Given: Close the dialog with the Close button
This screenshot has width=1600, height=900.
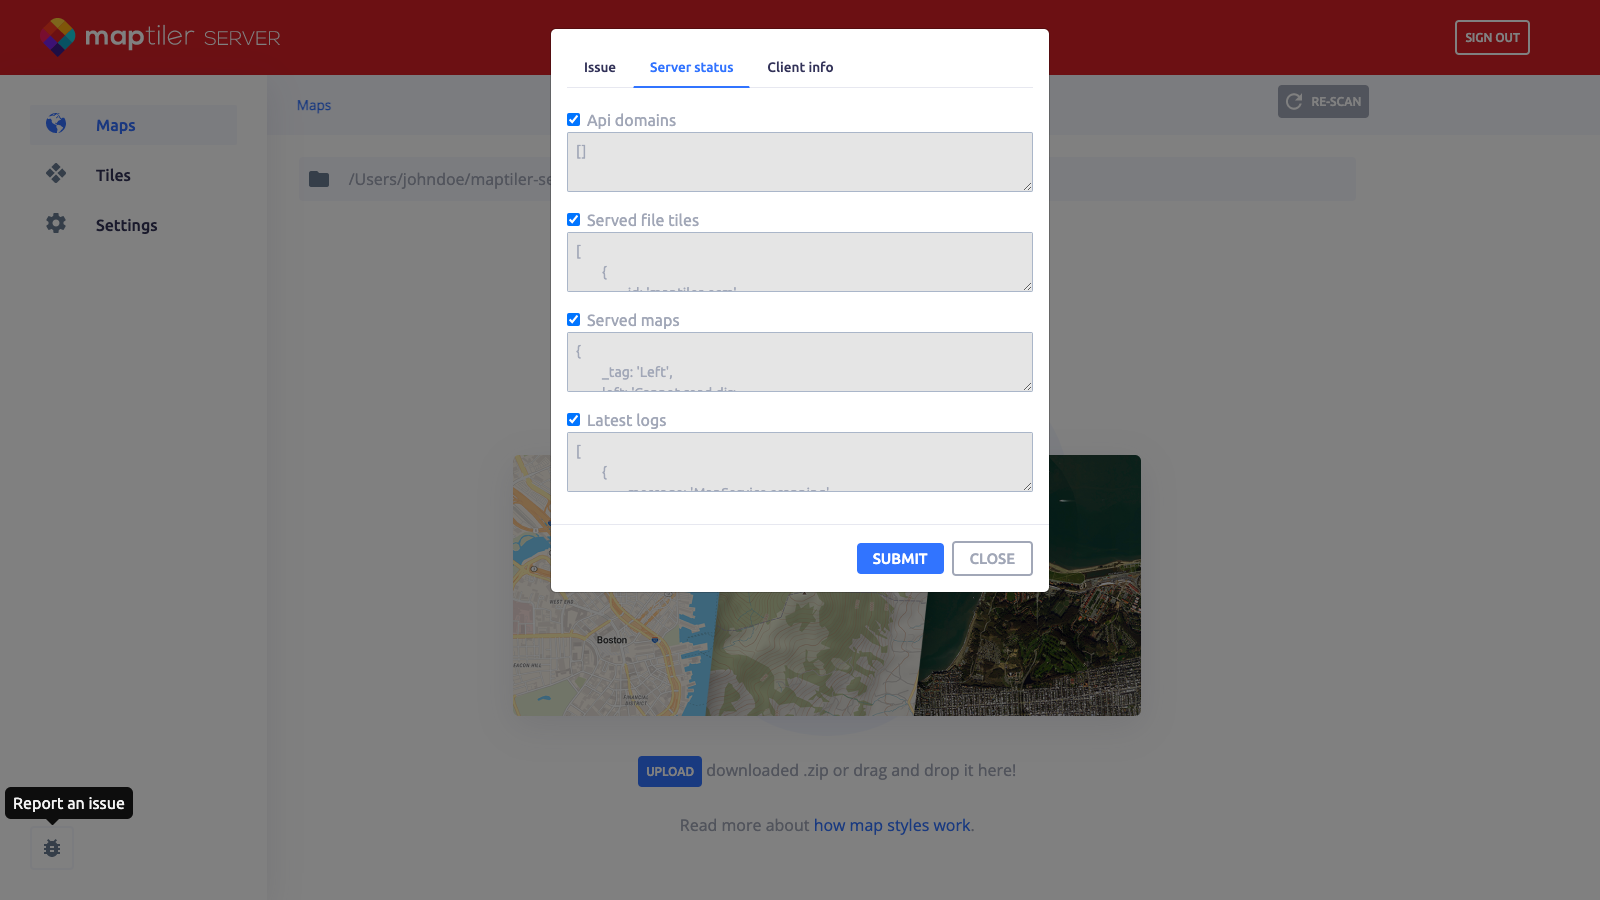Looking at the screenshot, I should [991, 558].
